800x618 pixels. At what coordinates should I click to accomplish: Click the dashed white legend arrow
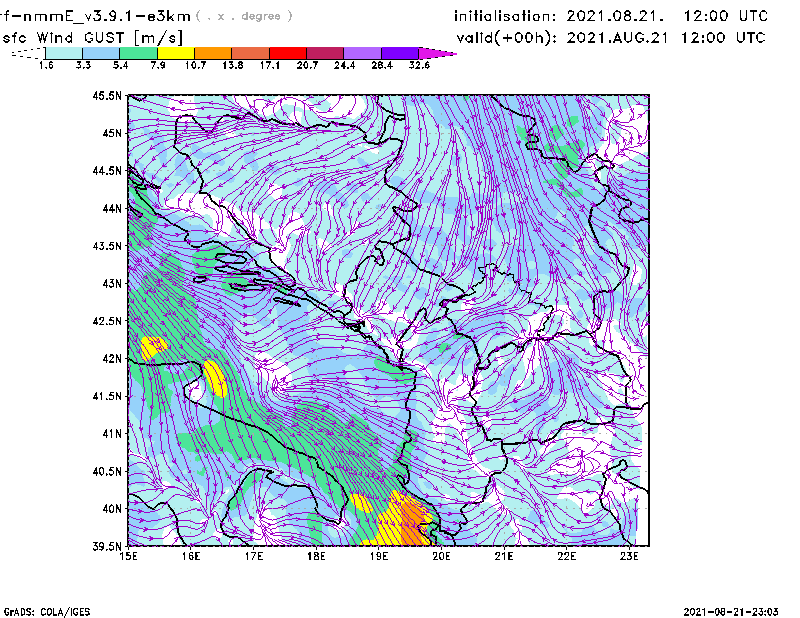pos(28,53)
